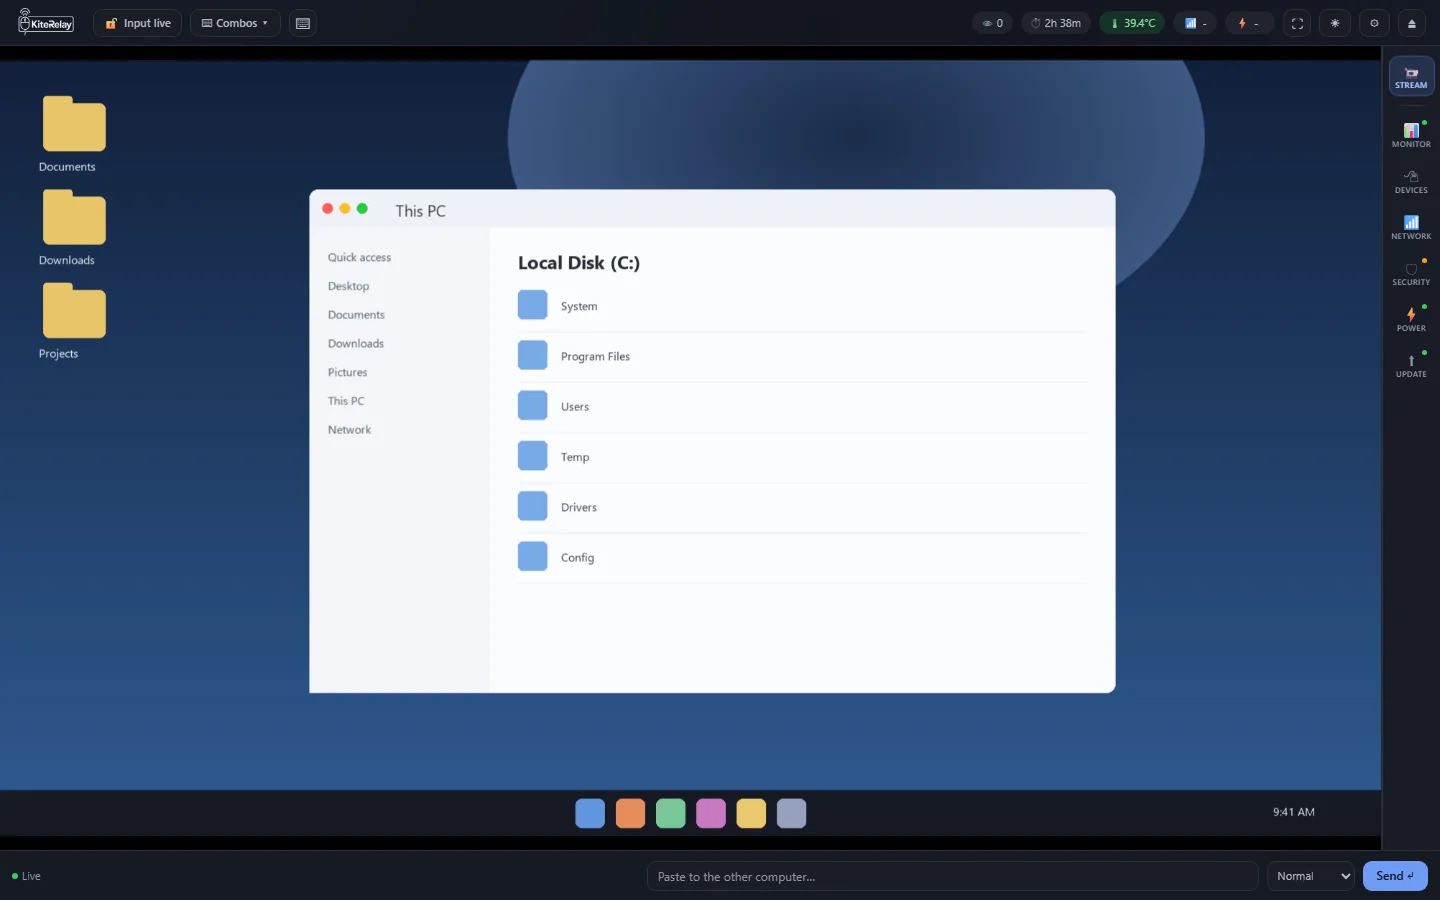1440x900 pixels.
Task: Open the Drivers folder row
Action: click(x=802, y=507)
